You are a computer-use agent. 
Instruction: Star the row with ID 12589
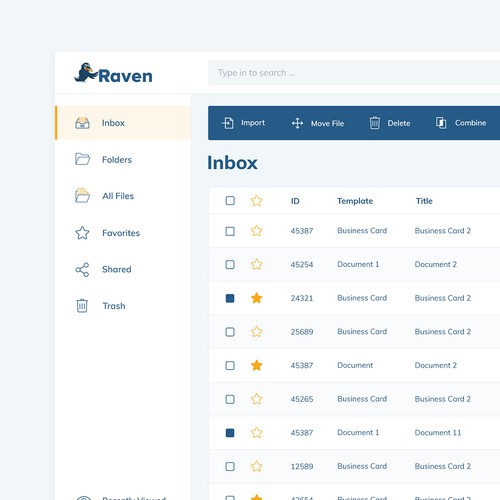[257, 466]
